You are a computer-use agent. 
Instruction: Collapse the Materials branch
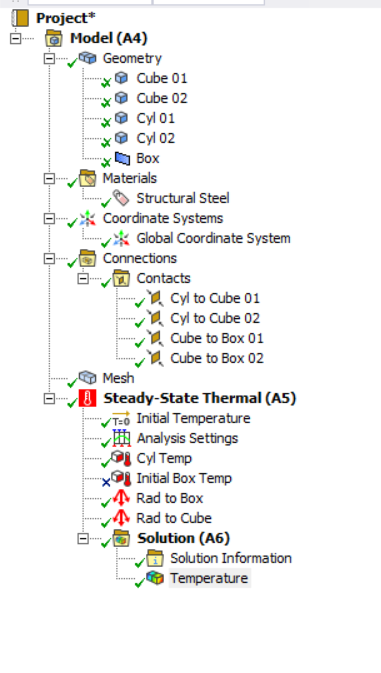[49, 178]
